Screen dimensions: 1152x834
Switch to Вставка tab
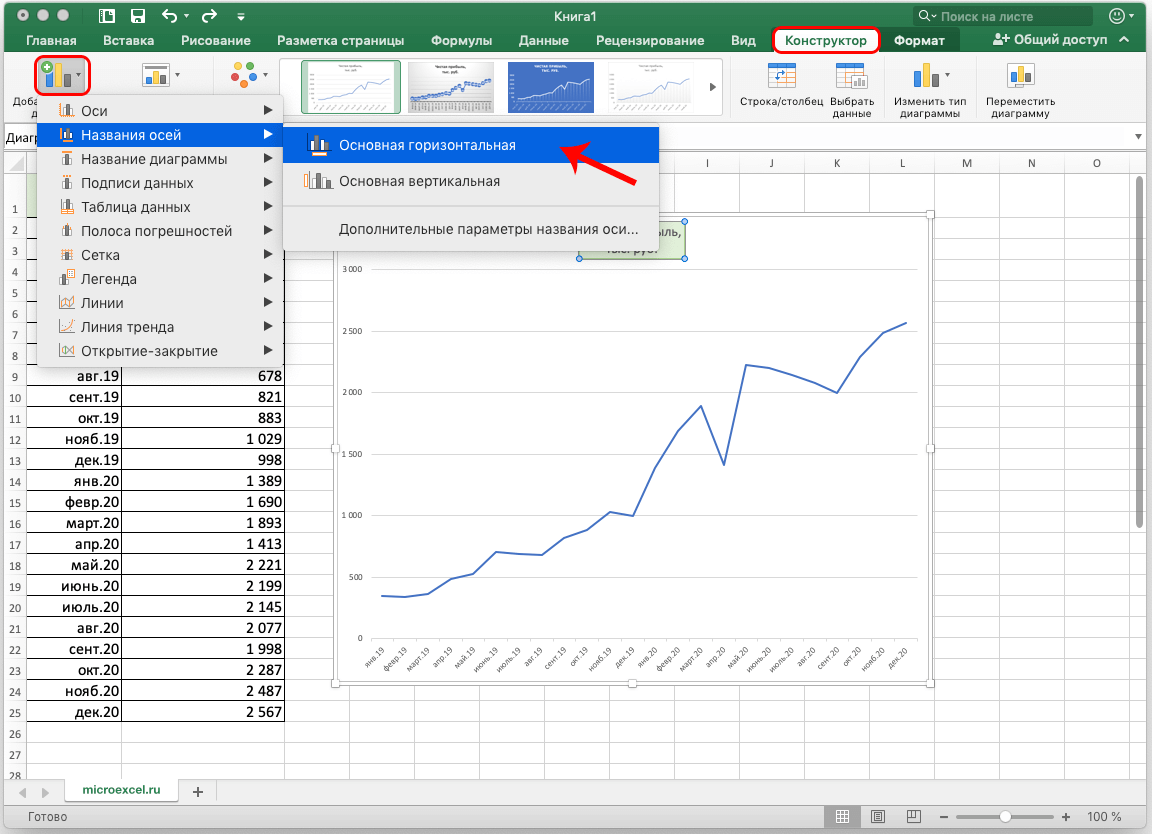click(x=129, y=40)
